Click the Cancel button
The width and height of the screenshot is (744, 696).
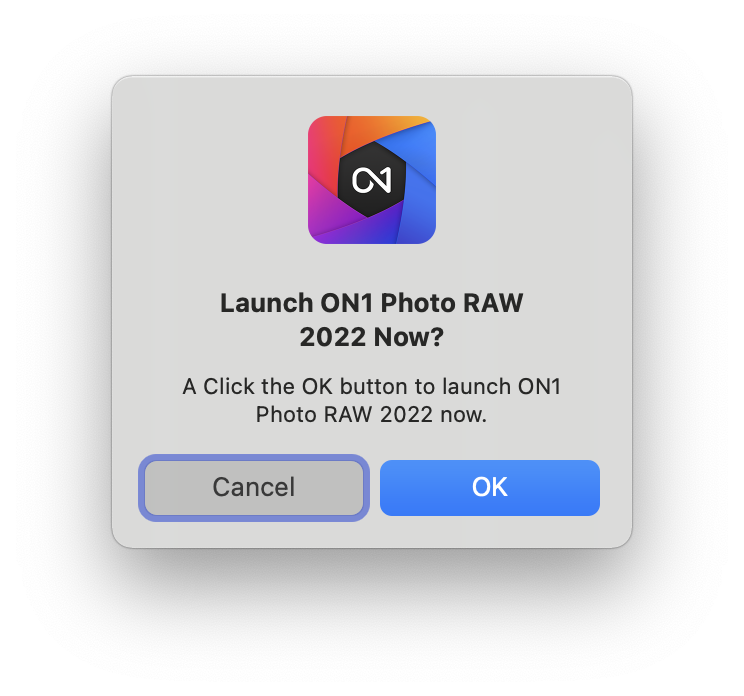(254, 487)
